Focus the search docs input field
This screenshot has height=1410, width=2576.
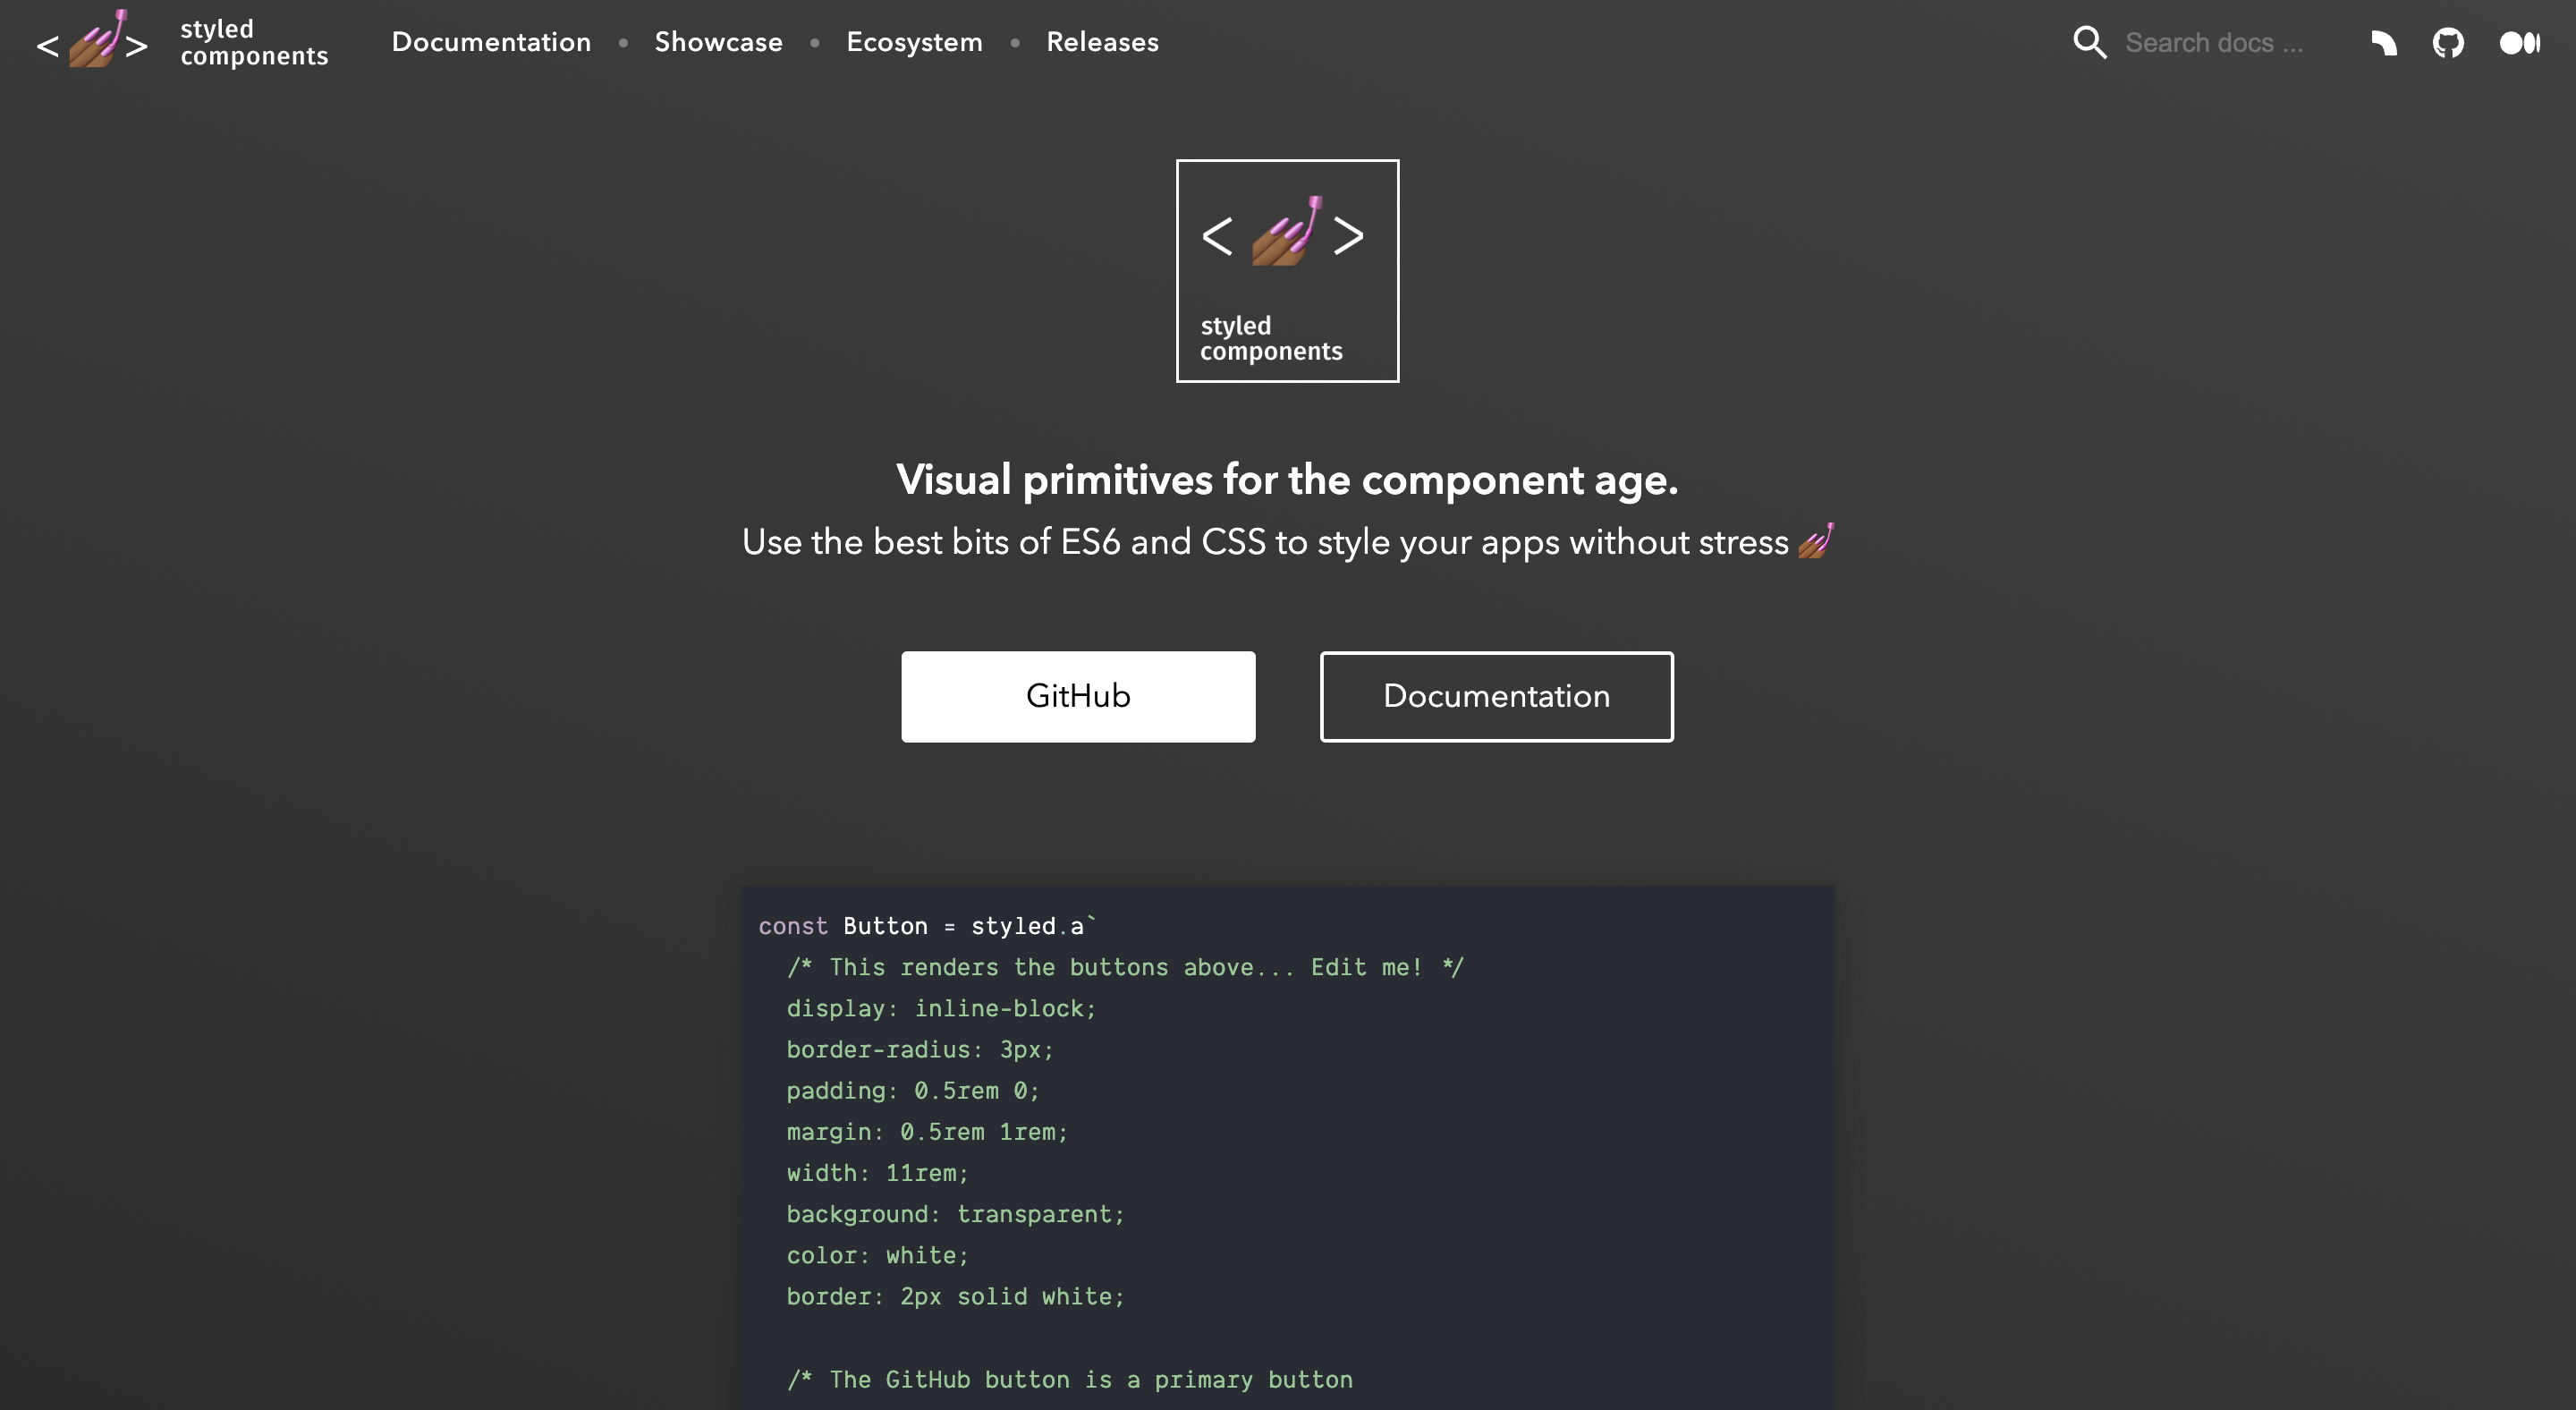pos(2222,42)
